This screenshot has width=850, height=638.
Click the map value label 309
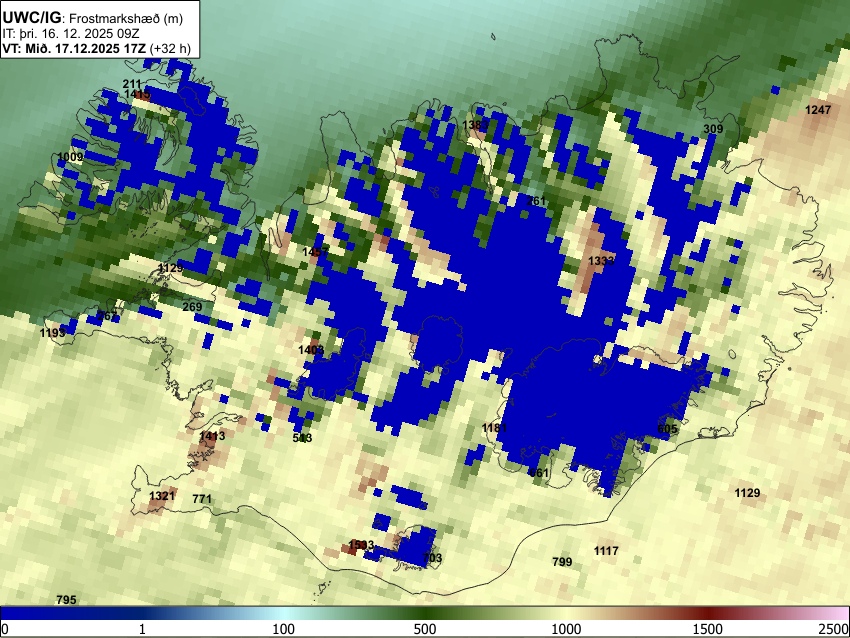pyautogui.click(x=713, y=128)
